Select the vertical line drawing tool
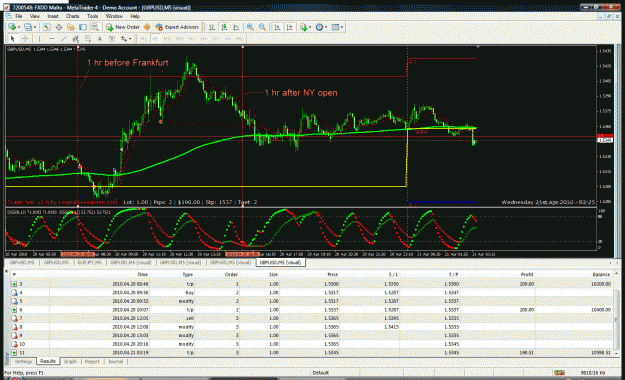Screen dimensions: 625x380 [39, 39]
